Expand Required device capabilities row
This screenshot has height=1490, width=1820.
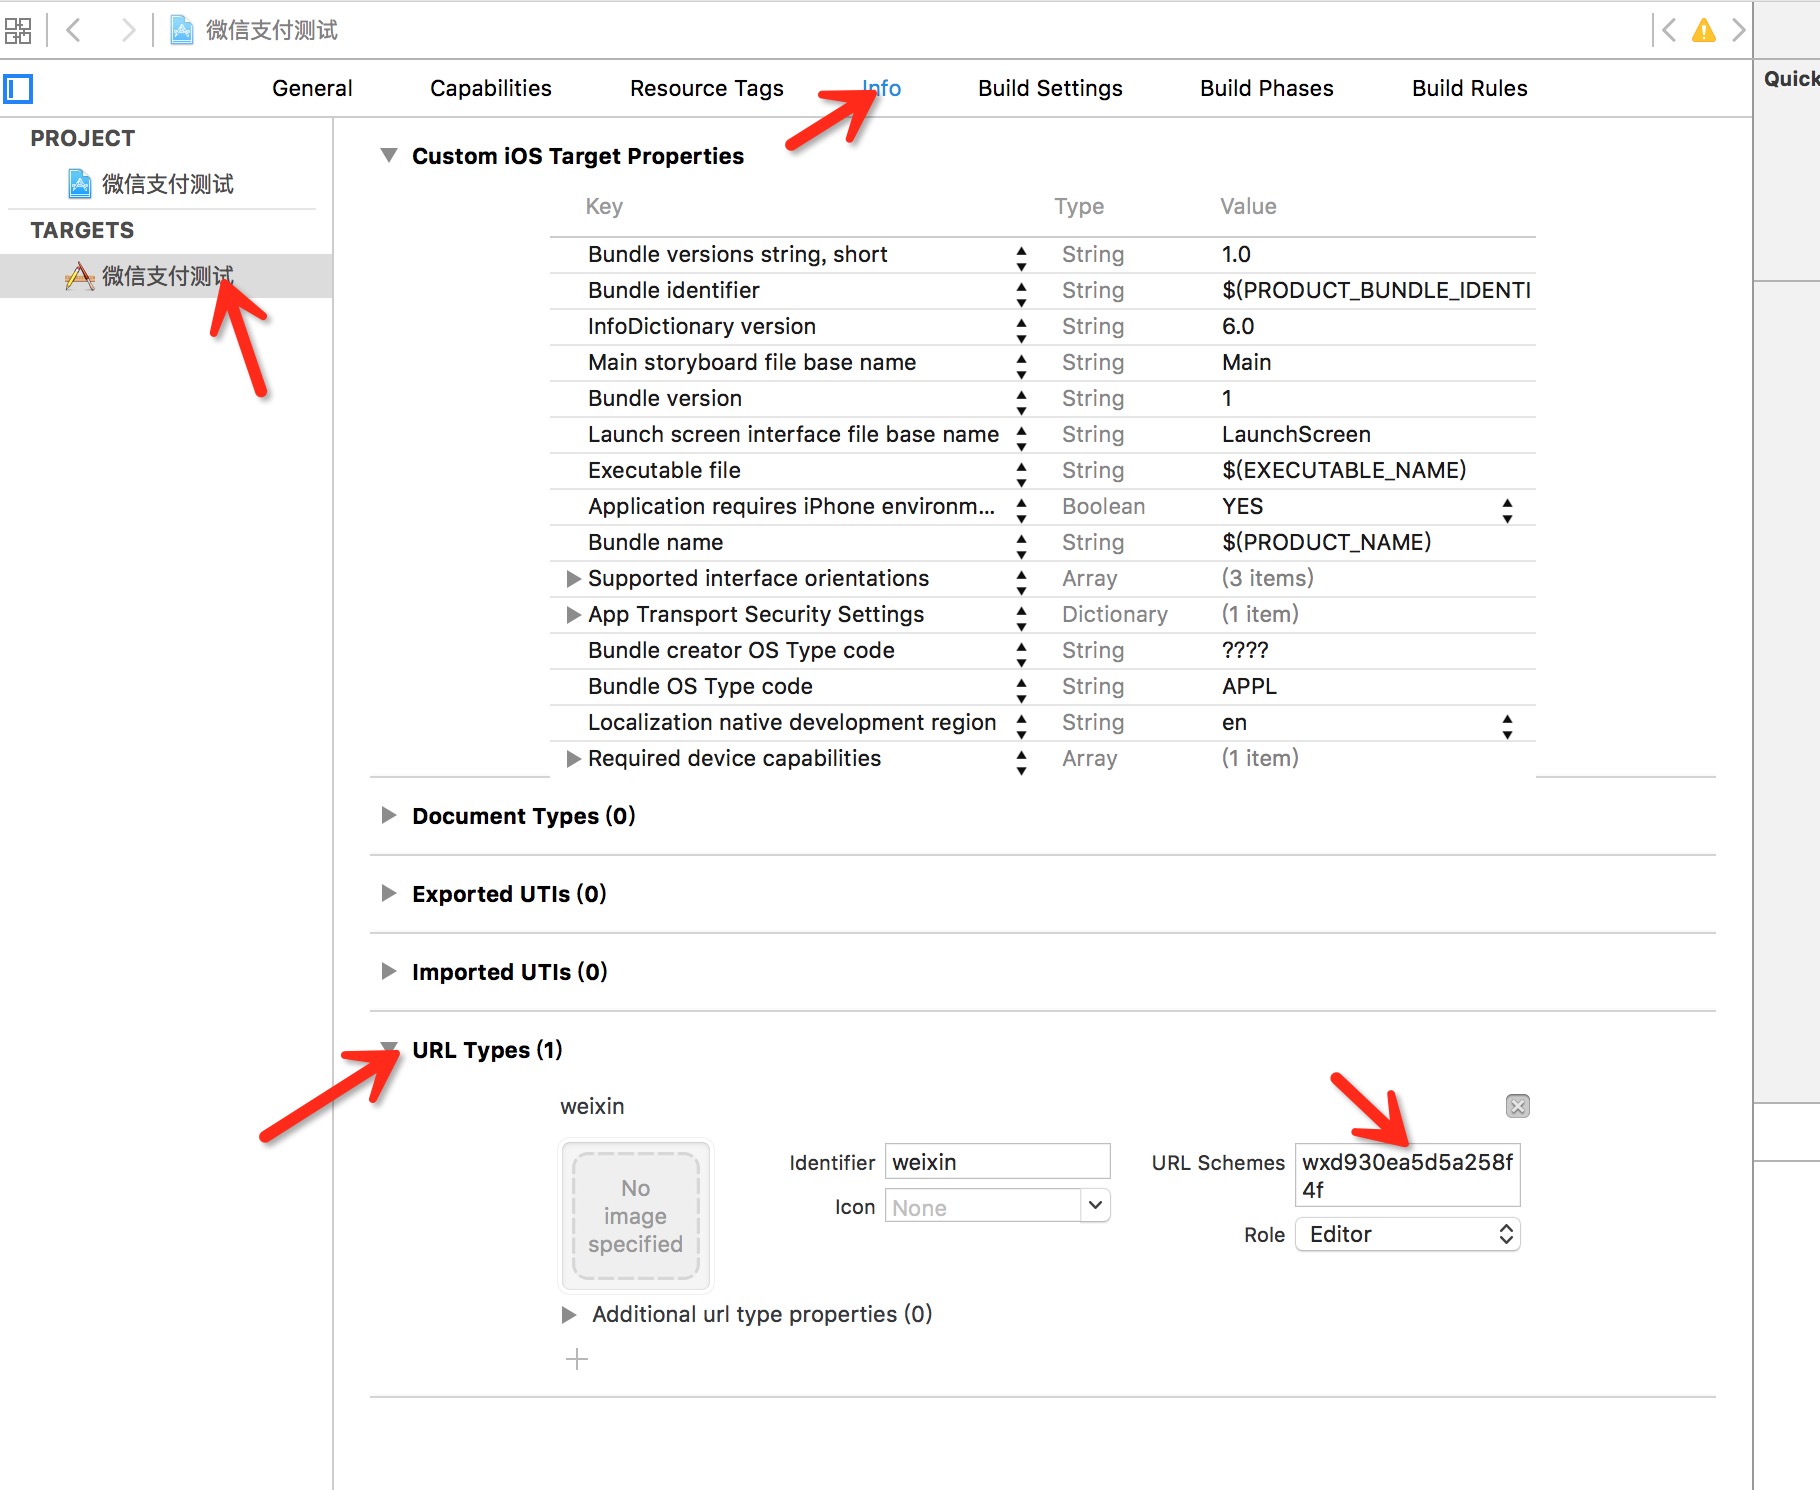coord(573,758)
